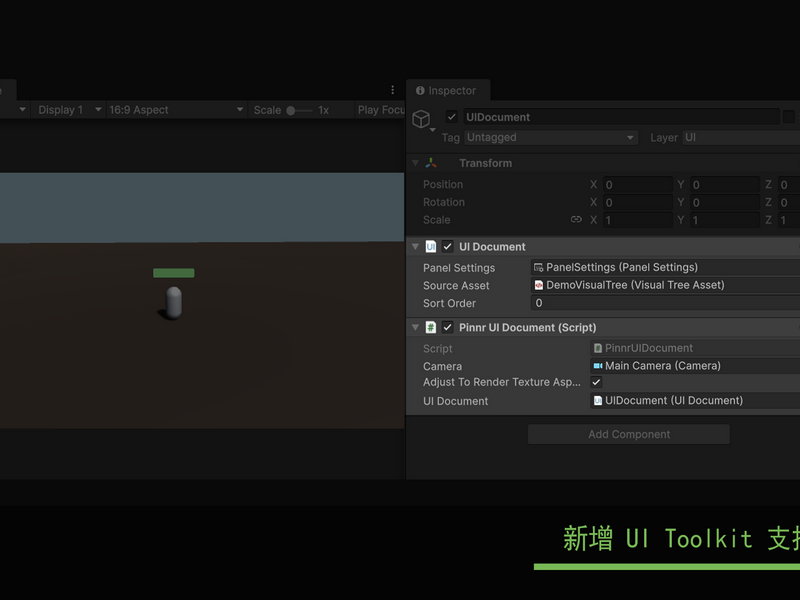Toggle the UIDocument GameObject active checkbox
Image resolution: width=800 pixels, height=600 pixels.
[452, 117]
